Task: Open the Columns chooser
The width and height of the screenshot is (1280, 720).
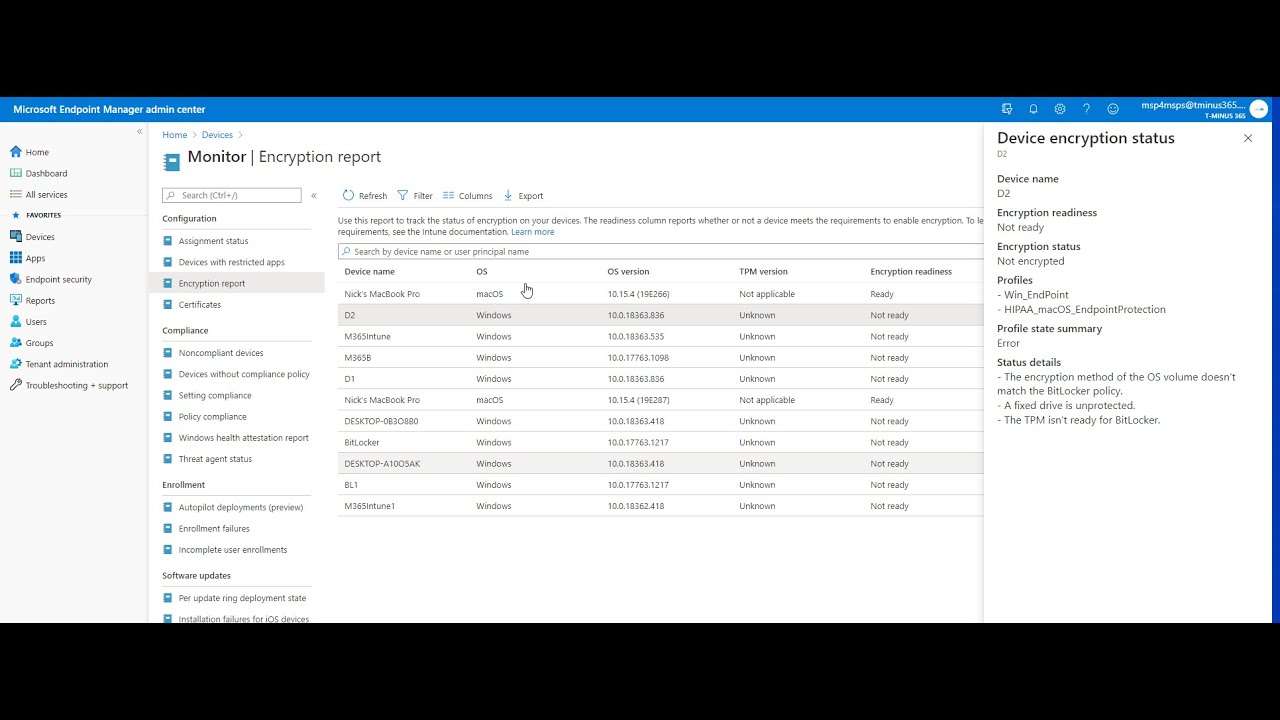Action: [x=468, y=196]
